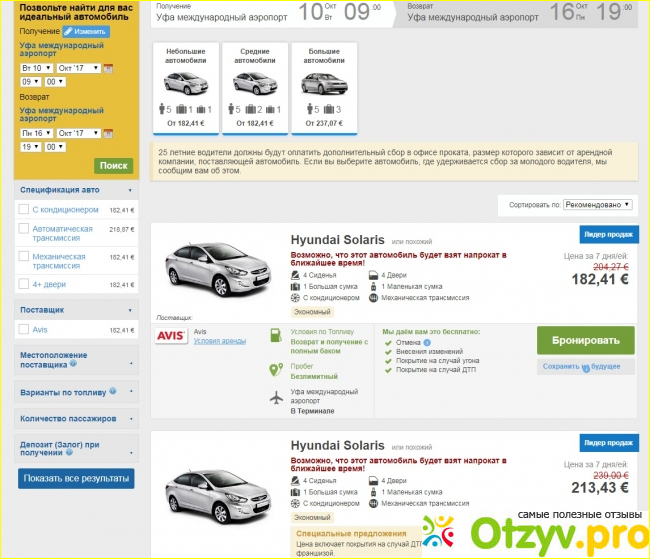This screenshot has height=559, width=650.
Task: Check the С кондиционером filter
Action: (x=24, y=210)
